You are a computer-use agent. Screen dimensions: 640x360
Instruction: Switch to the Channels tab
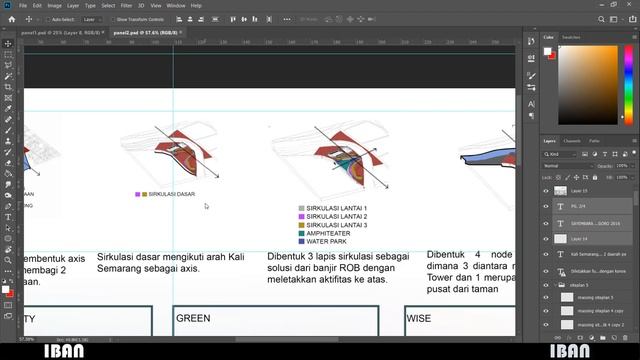572,141
